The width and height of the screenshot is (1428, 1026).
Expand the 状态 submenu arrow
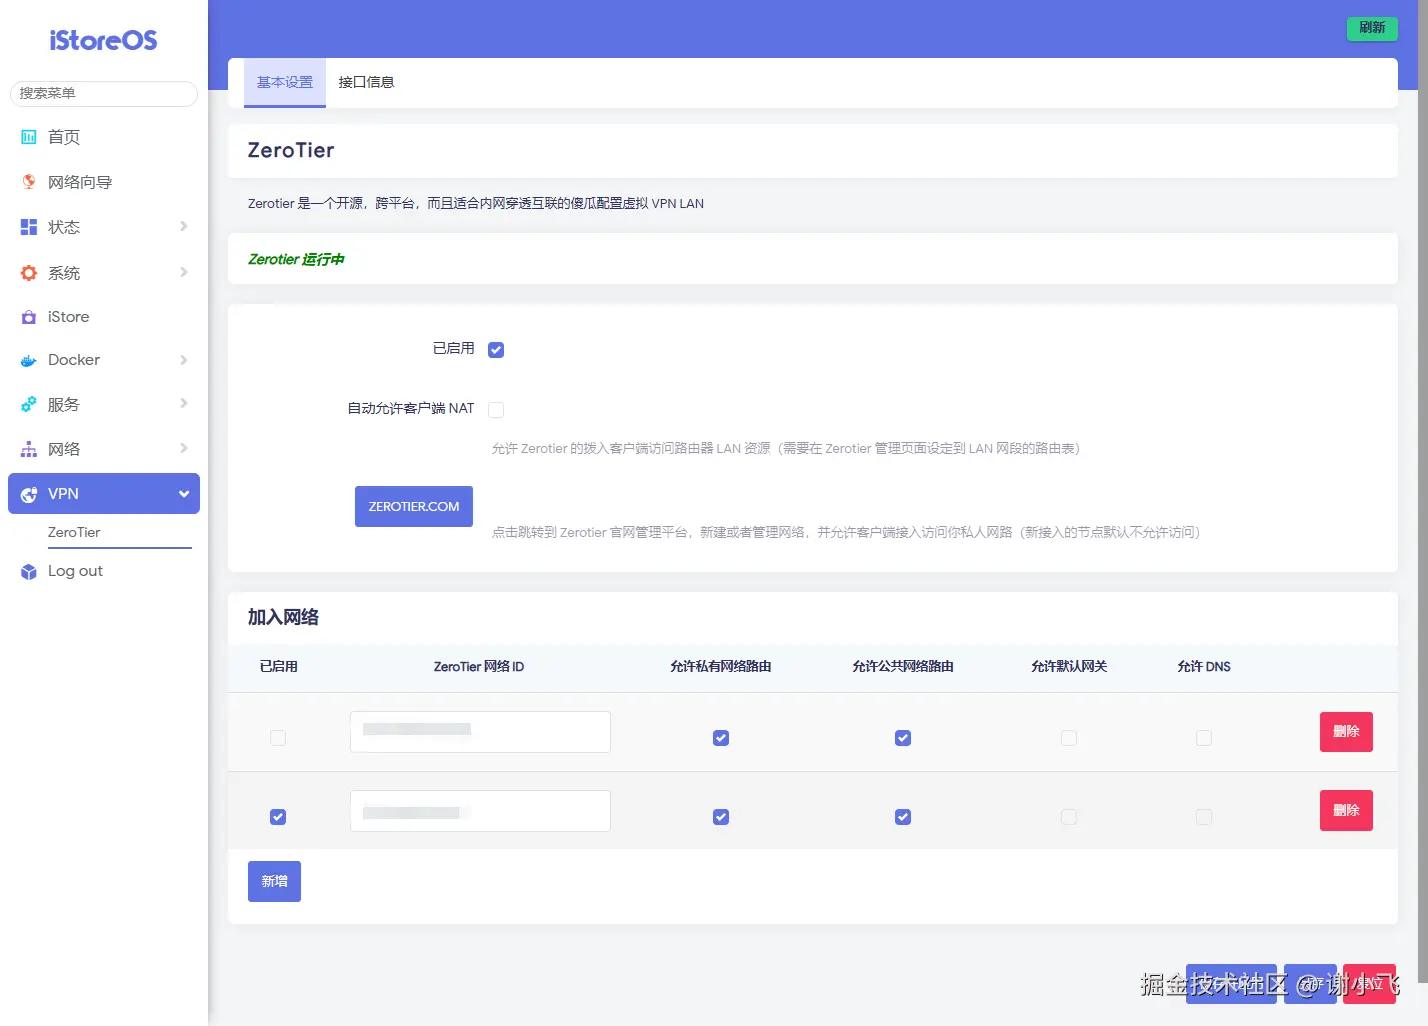pyautogui.click(x=184, y=226)
